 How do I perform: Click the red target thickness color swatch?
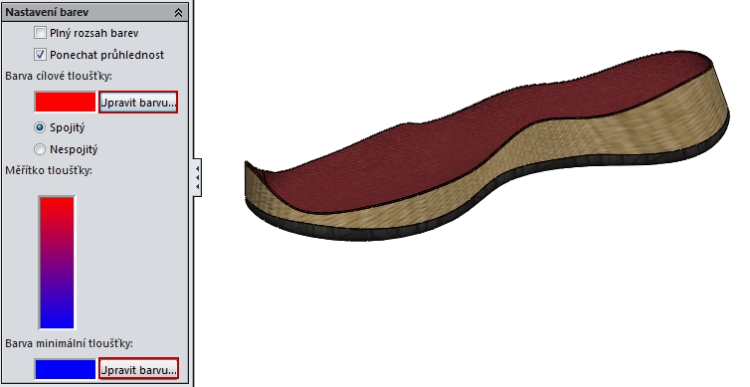click(66, 102)
